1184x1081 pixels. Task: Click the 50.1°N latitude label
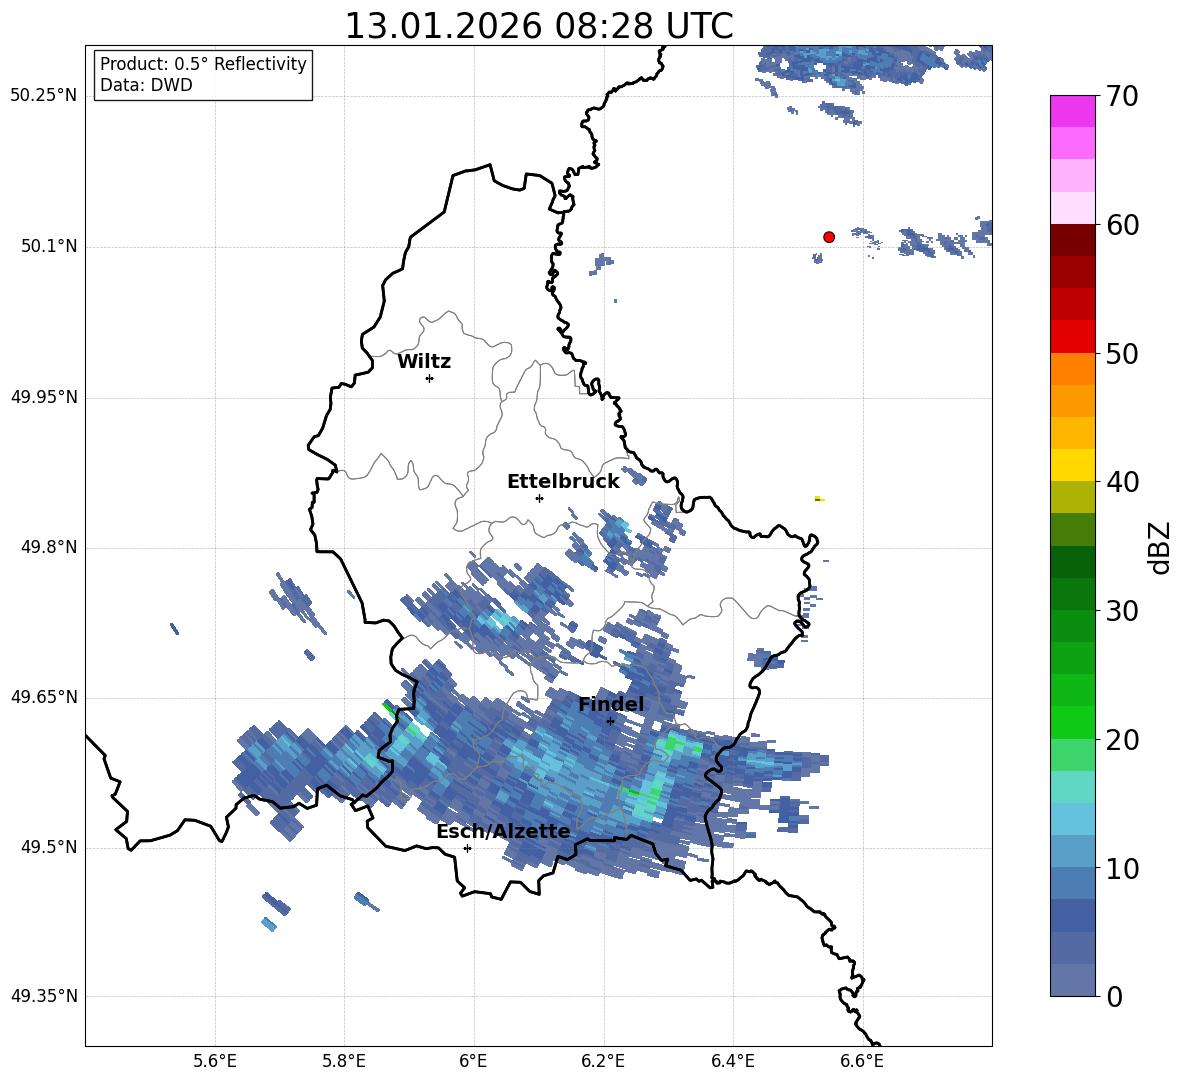tap(48, 246)
